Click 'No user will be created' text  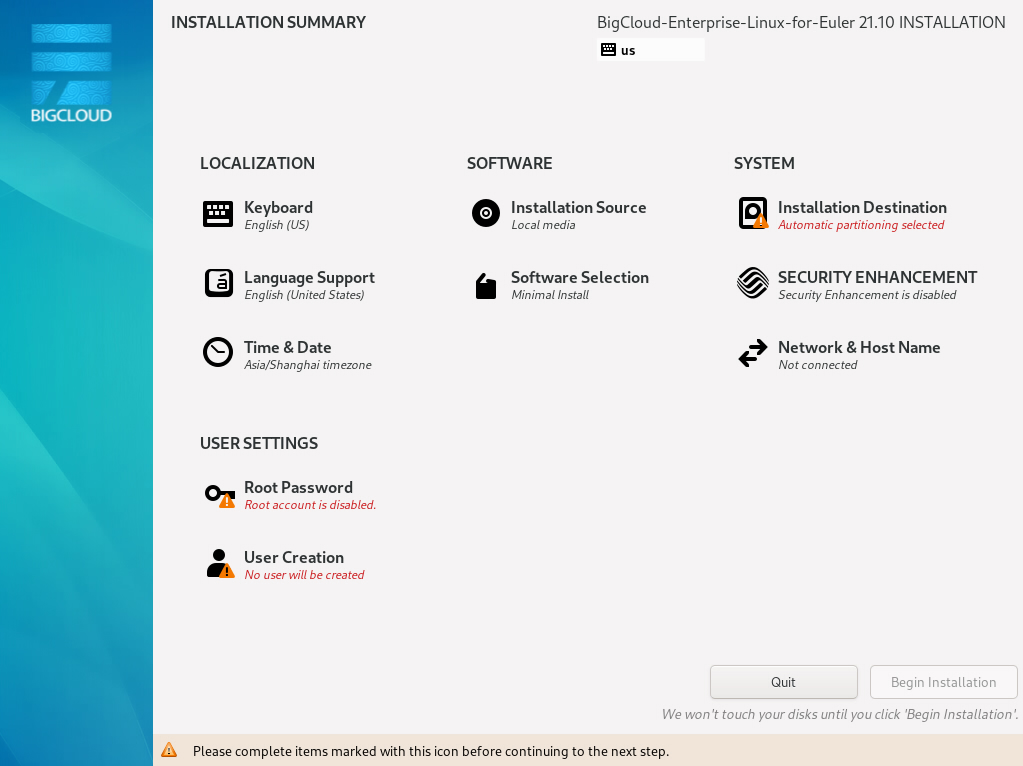(x=304, y=575)
